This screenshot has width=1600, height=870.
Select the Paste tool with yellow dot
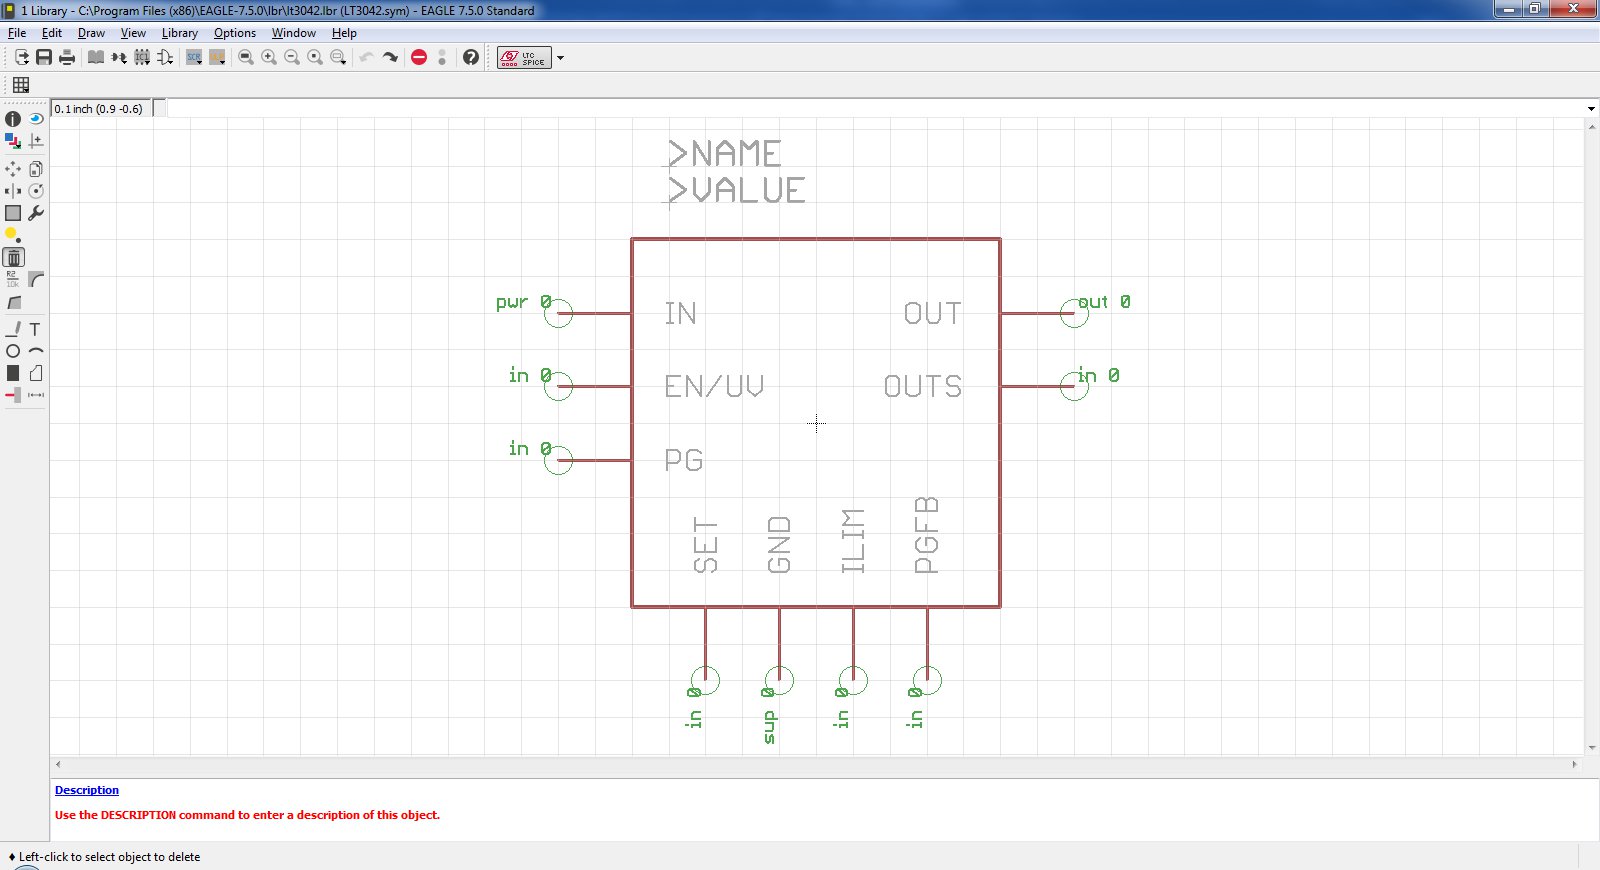coord(13,235)
